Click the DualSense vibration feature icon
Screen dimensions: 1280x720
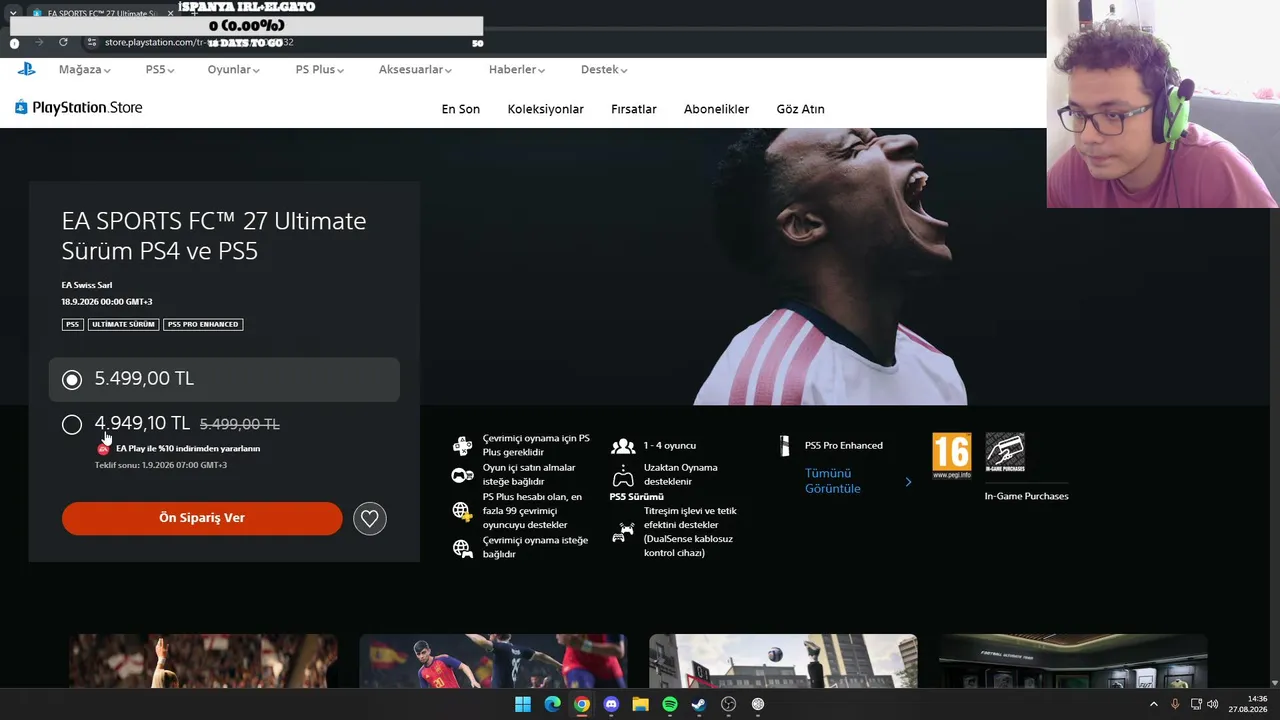click(x=623, y=532)
